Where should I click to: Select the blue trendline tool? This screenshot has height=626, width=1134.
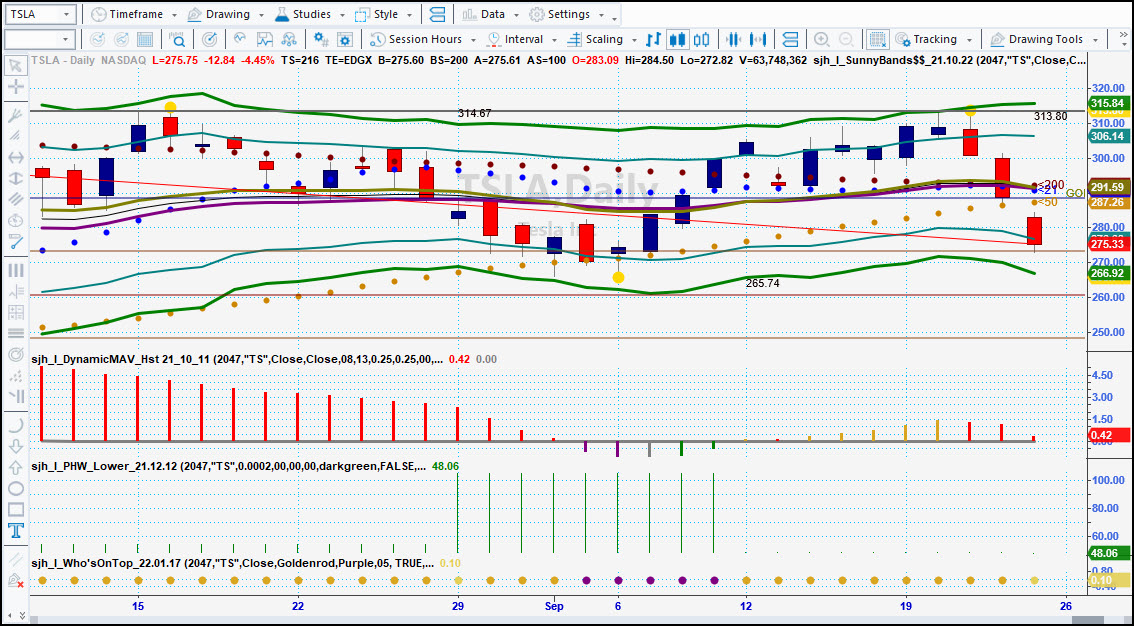(15, 241)
